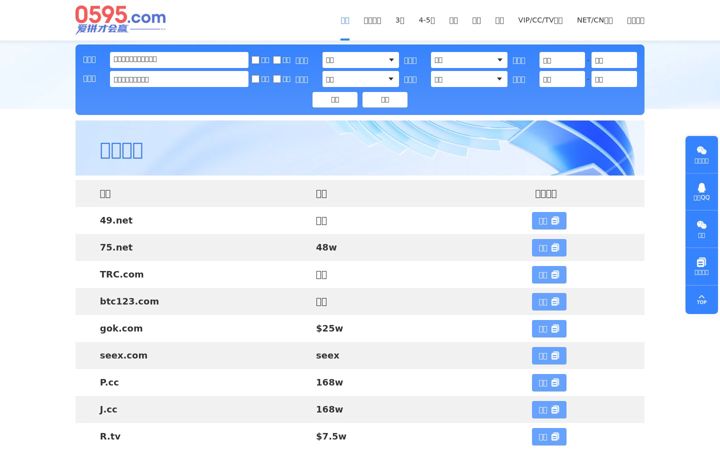
Task: Click the range-end box in the second filter row
Action: point(614,79)
